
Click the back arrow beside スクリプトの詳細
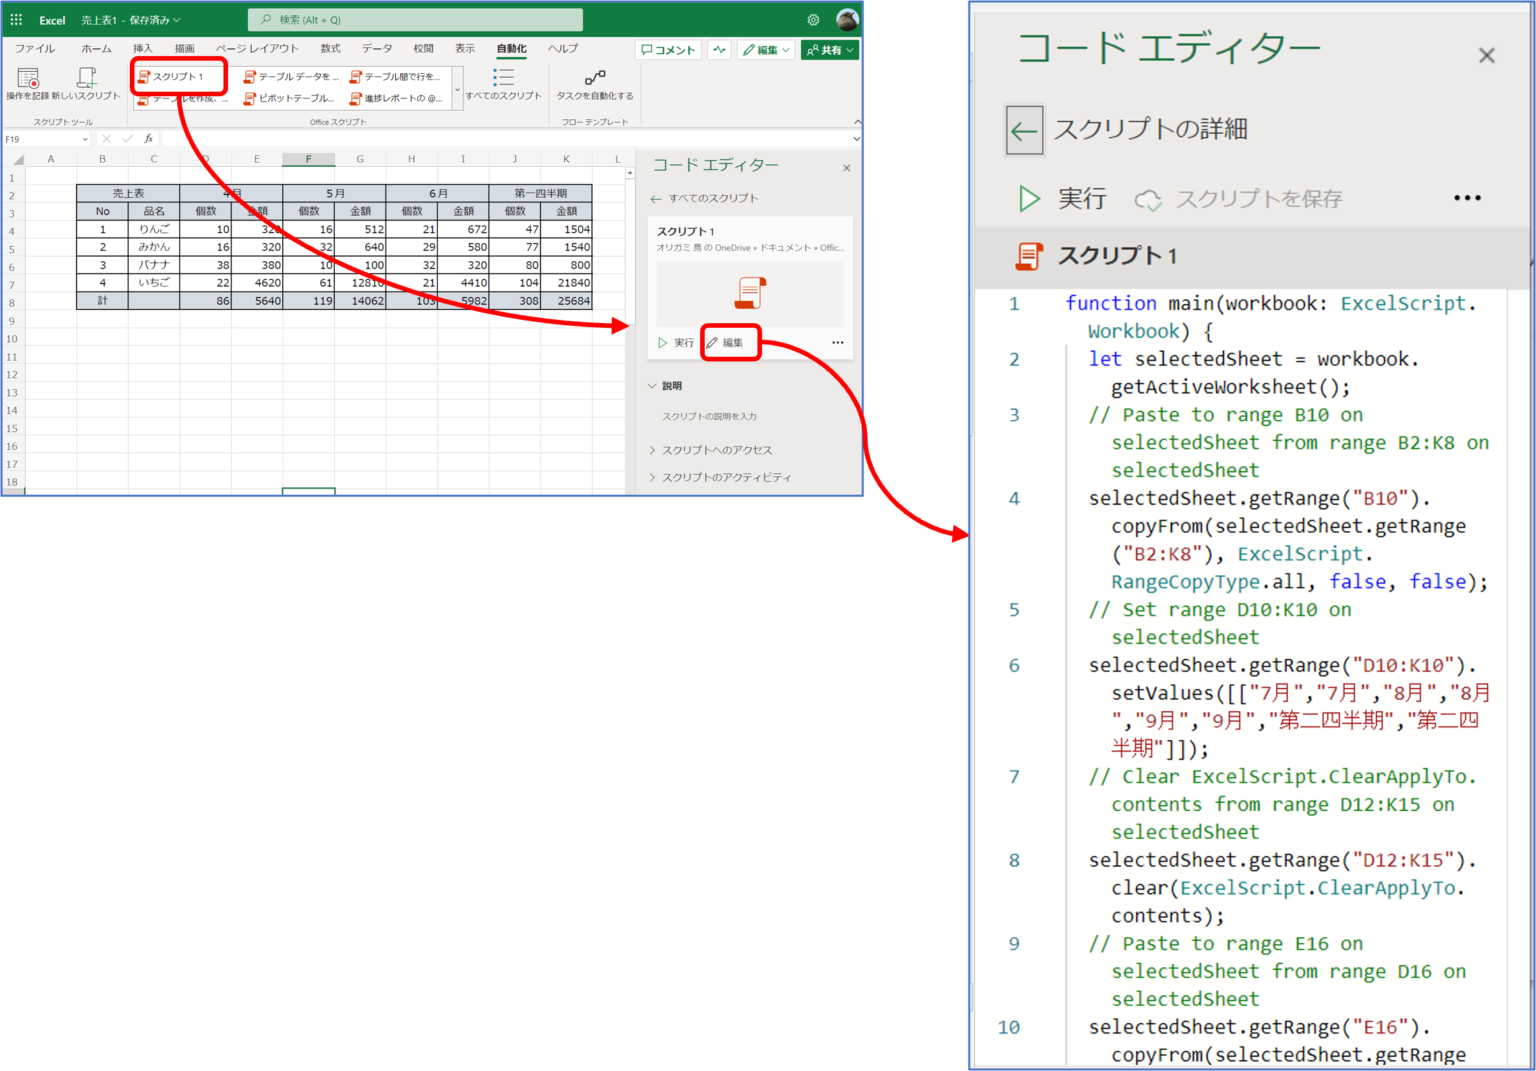tap(1022, 129)
